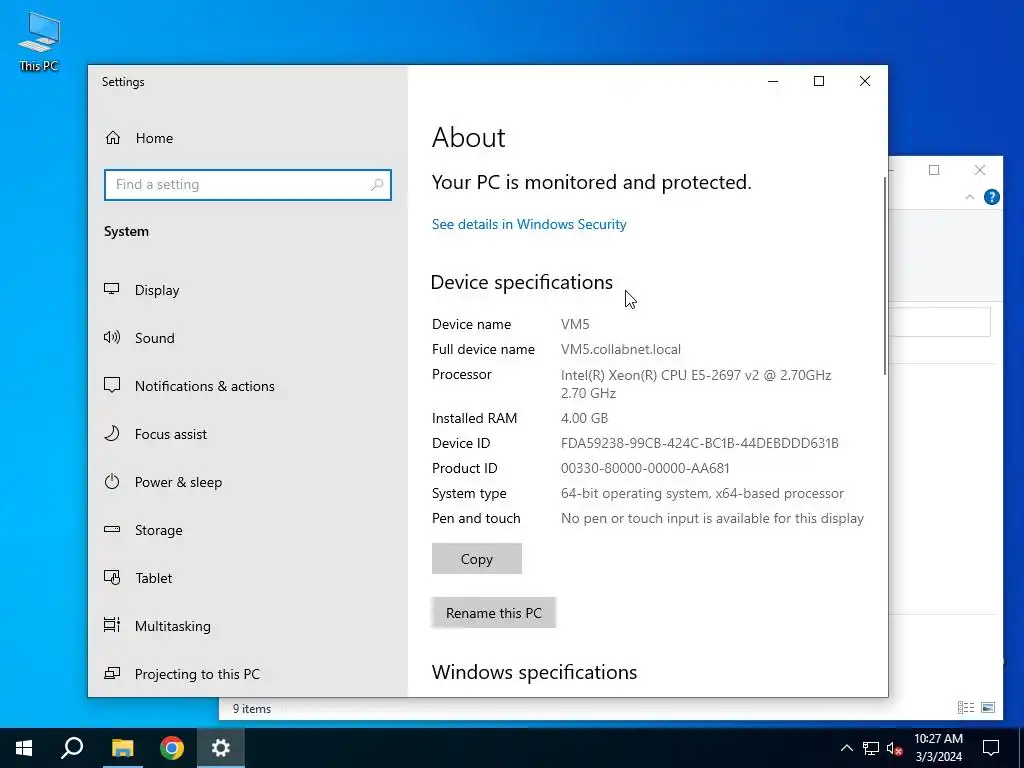The height and width of the screenshot is (768, 1024).
Task: Click Rename this PC button
Action: 494,613
